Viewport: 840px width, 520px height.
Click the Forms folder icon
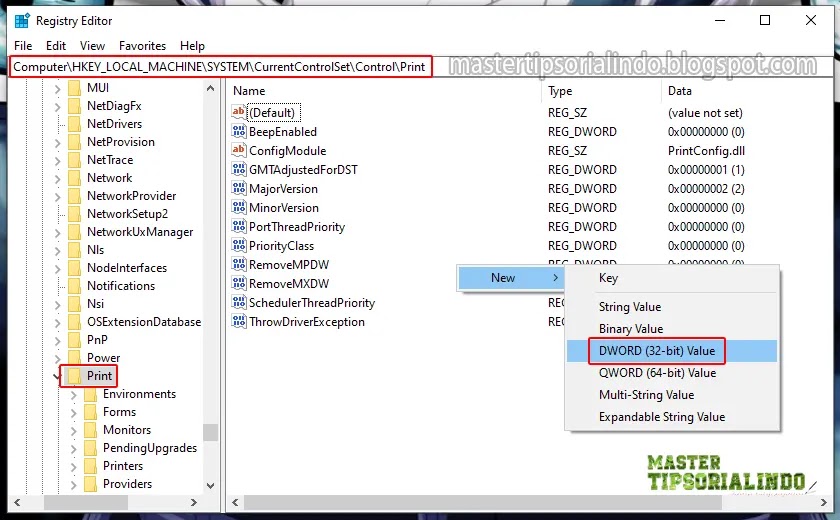pyautogui.click(x=91, y=411)
